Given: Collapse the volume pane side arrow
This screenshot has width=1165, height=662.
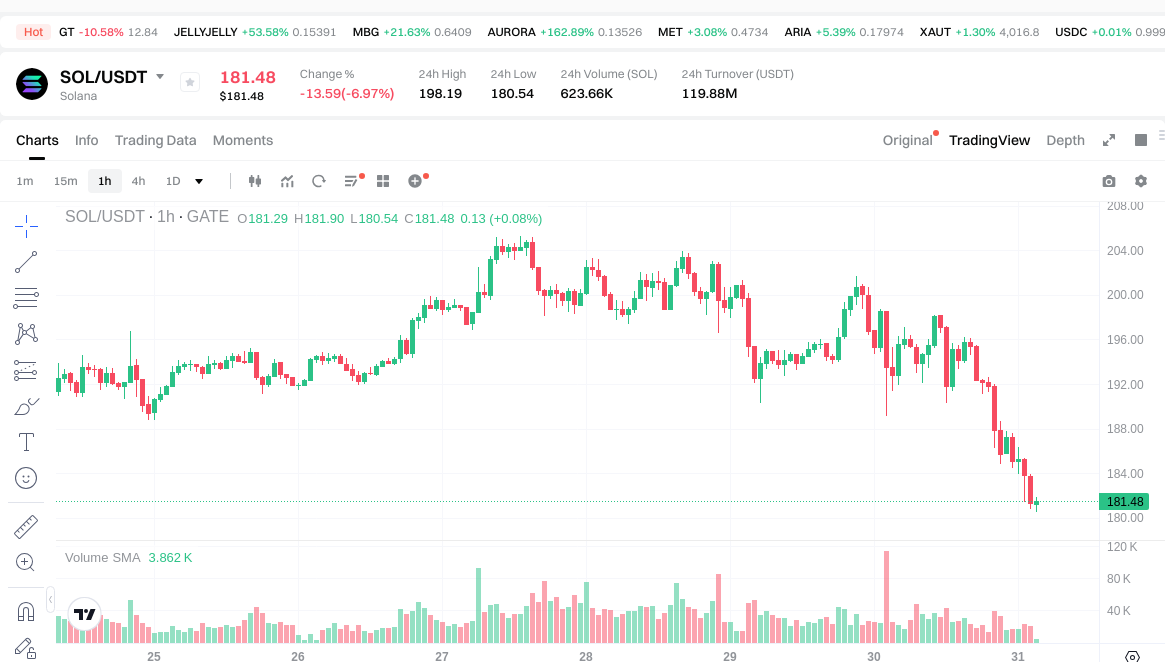Looking at the screenshot, I should pyautogui.click(x=51, y=599).
